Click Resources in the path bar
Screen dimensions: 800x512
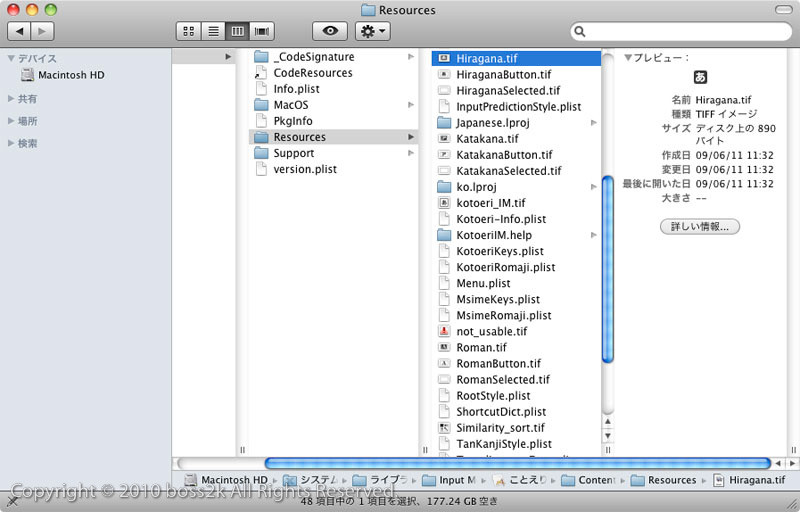663,480
